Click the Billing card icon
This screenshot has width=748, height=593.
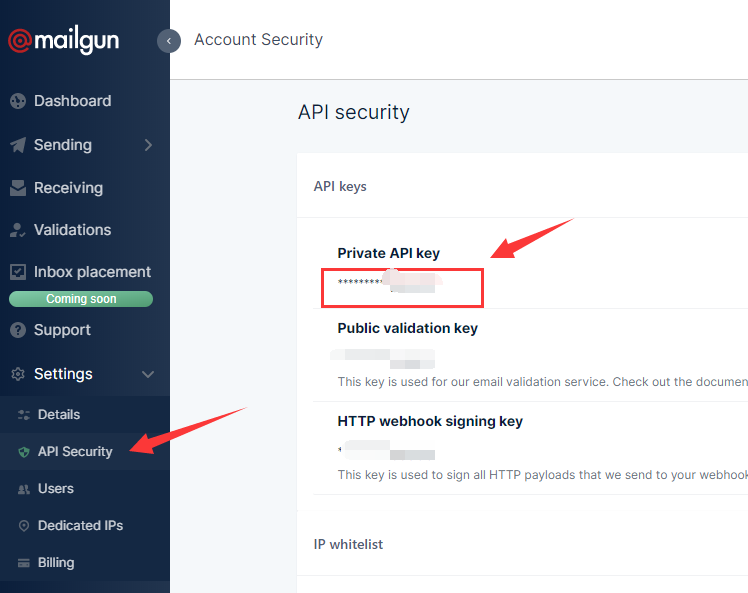24,563
